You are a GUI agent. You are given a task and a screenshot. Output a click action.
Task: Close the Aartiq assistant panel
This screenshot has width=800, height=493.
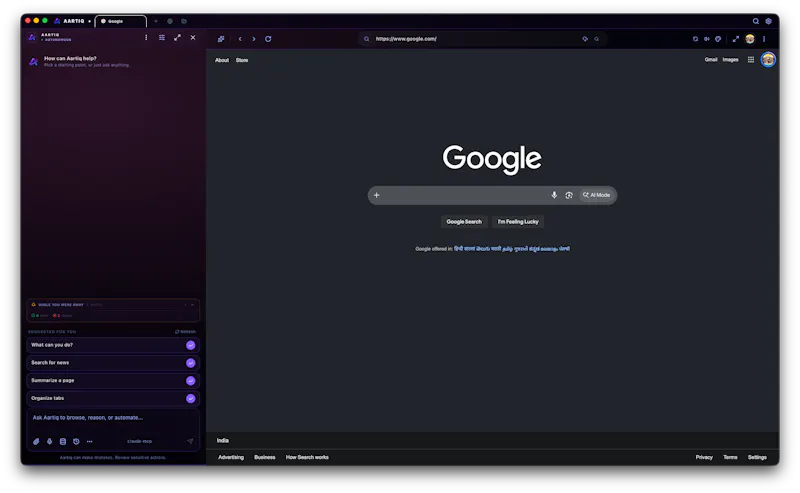pyautogui.click(x=193, y=37)
